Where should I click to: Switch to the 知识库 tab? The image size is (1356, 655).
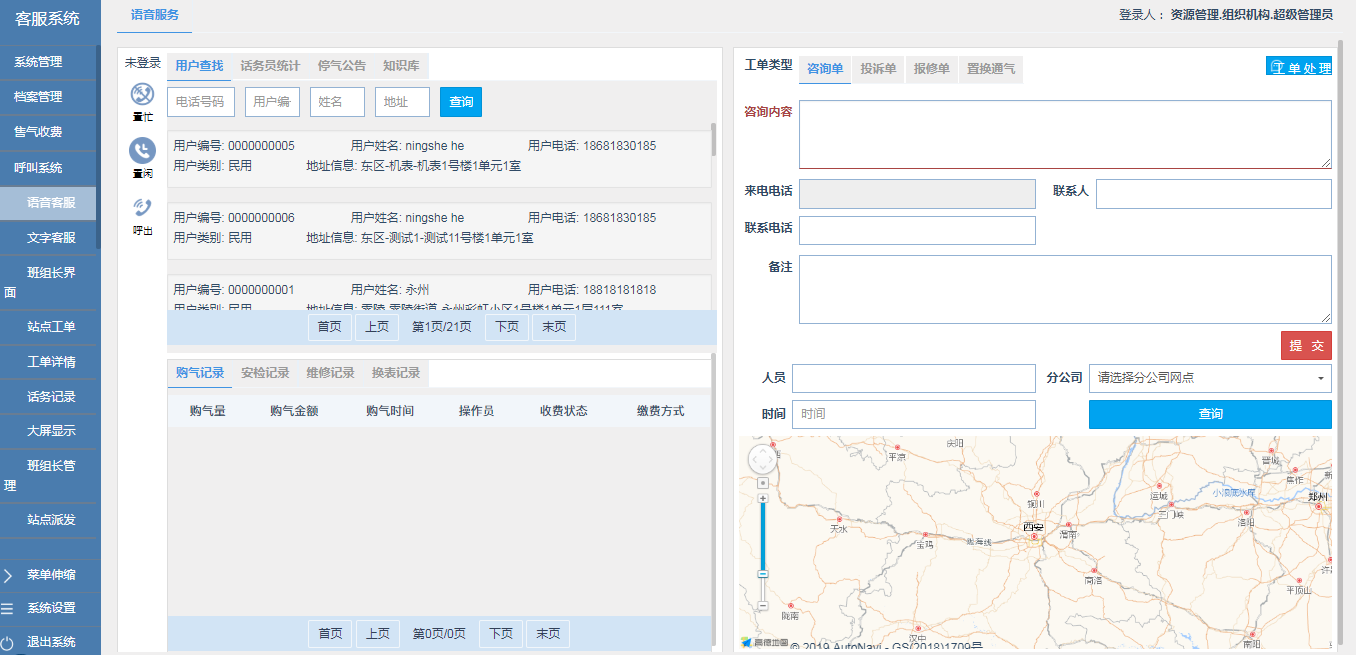click(x=402, y=66)
